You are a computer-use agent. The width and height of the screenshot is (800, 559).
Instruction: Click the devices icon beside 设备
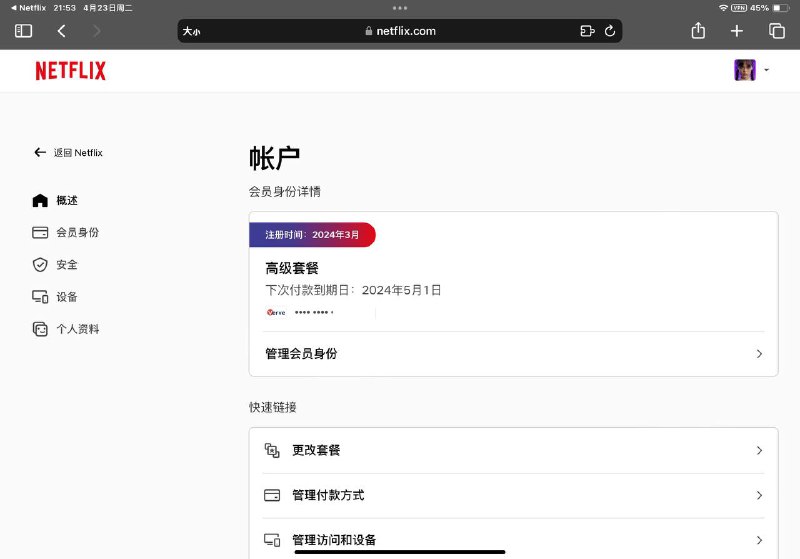[x=40, y=297]
